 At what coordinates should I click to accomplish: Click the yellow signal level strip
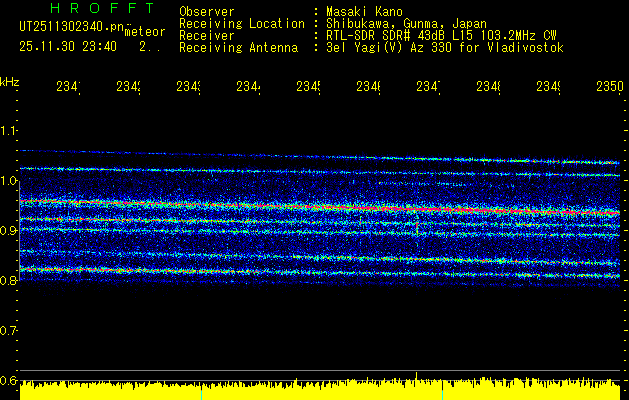[x=320, y=390]
